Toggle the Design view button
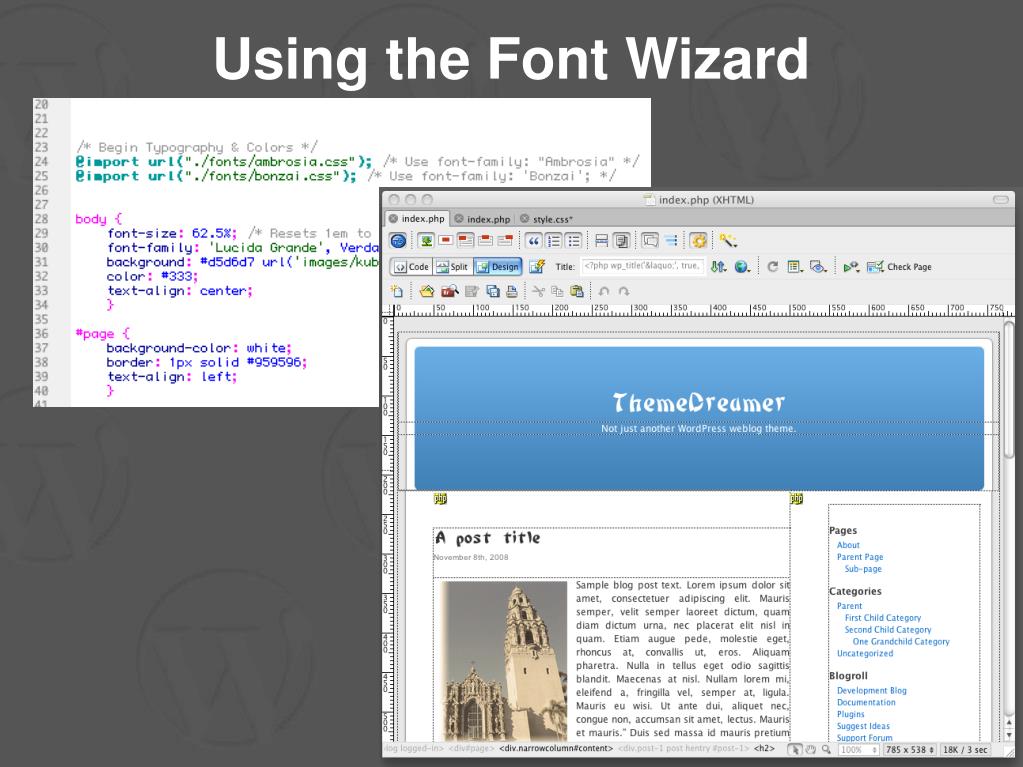This screenshot has width=1023, height=767. (x=497, y=267)
